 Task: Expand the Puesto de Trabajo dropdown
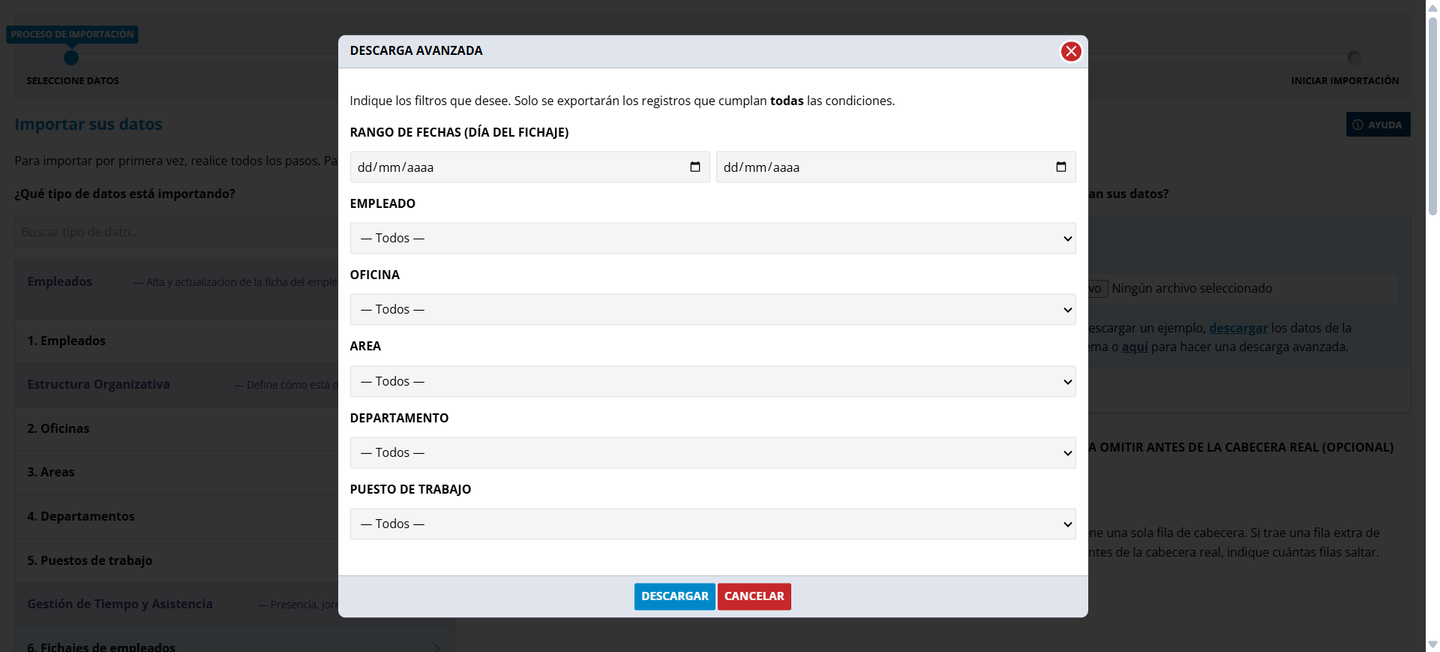pos(713,524)
